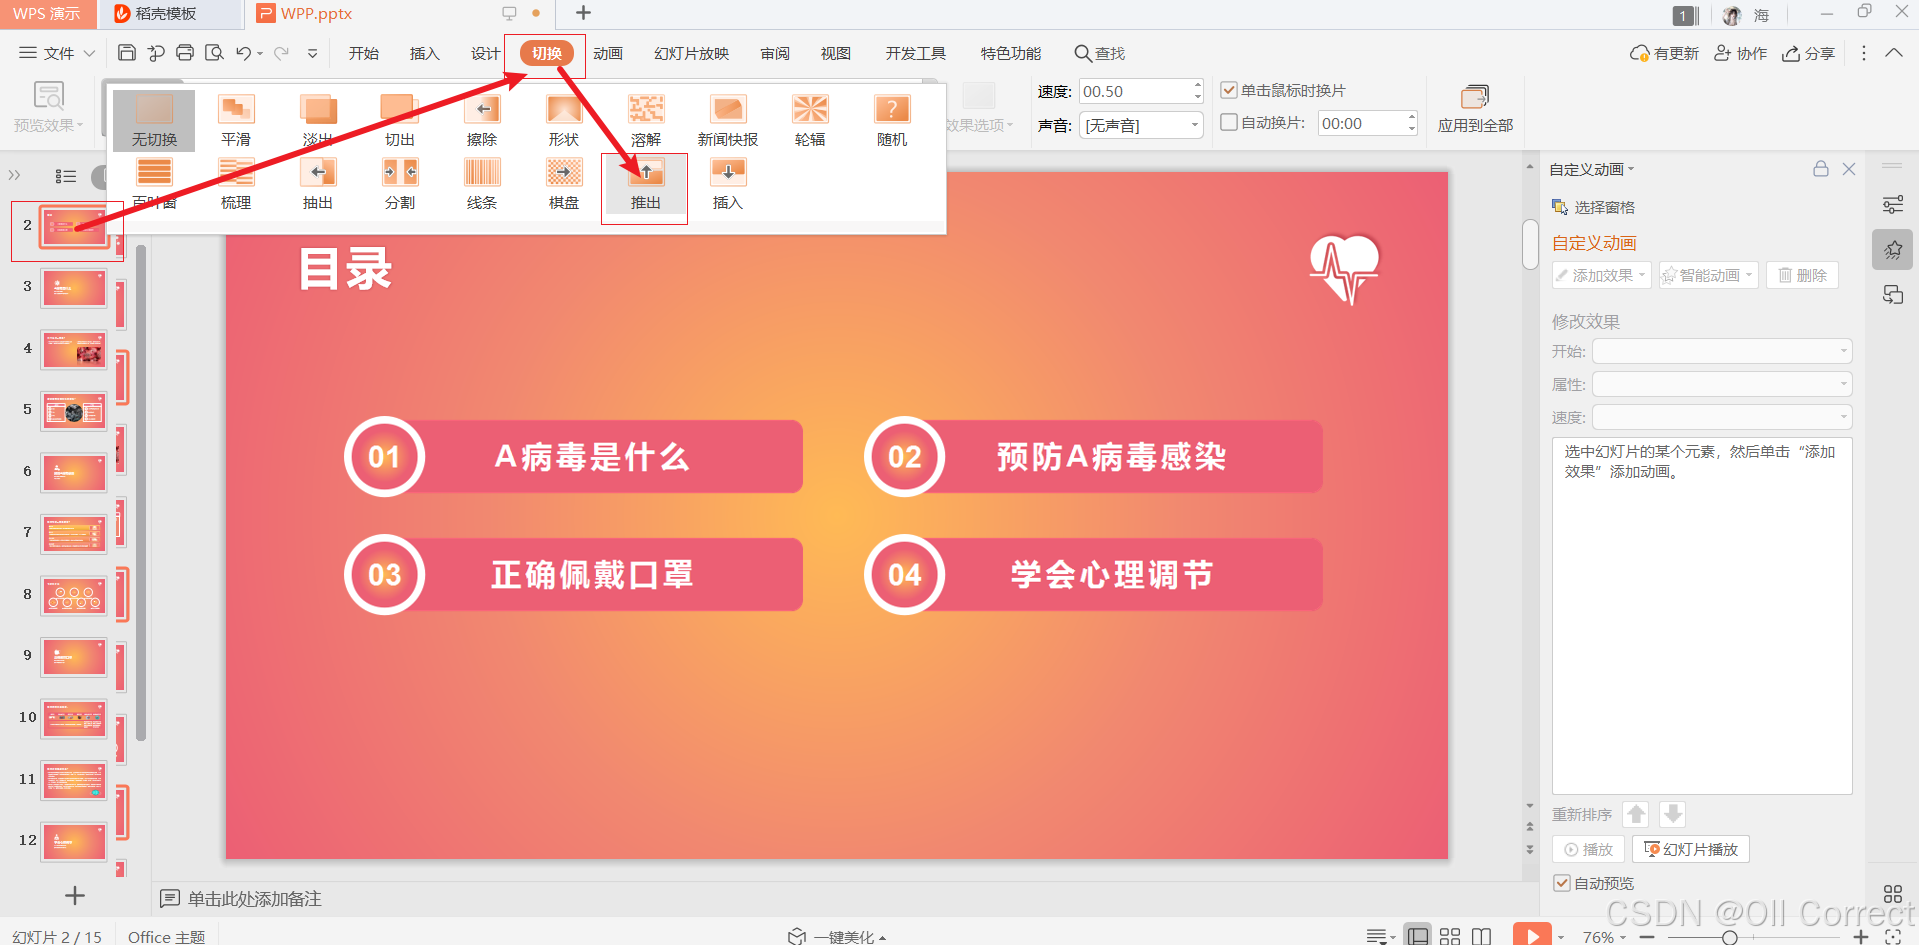The height and width of the screenshot is (945, 1919).
Task: Choose the 梳理 comb transition
Action: [x=236, y=183]
